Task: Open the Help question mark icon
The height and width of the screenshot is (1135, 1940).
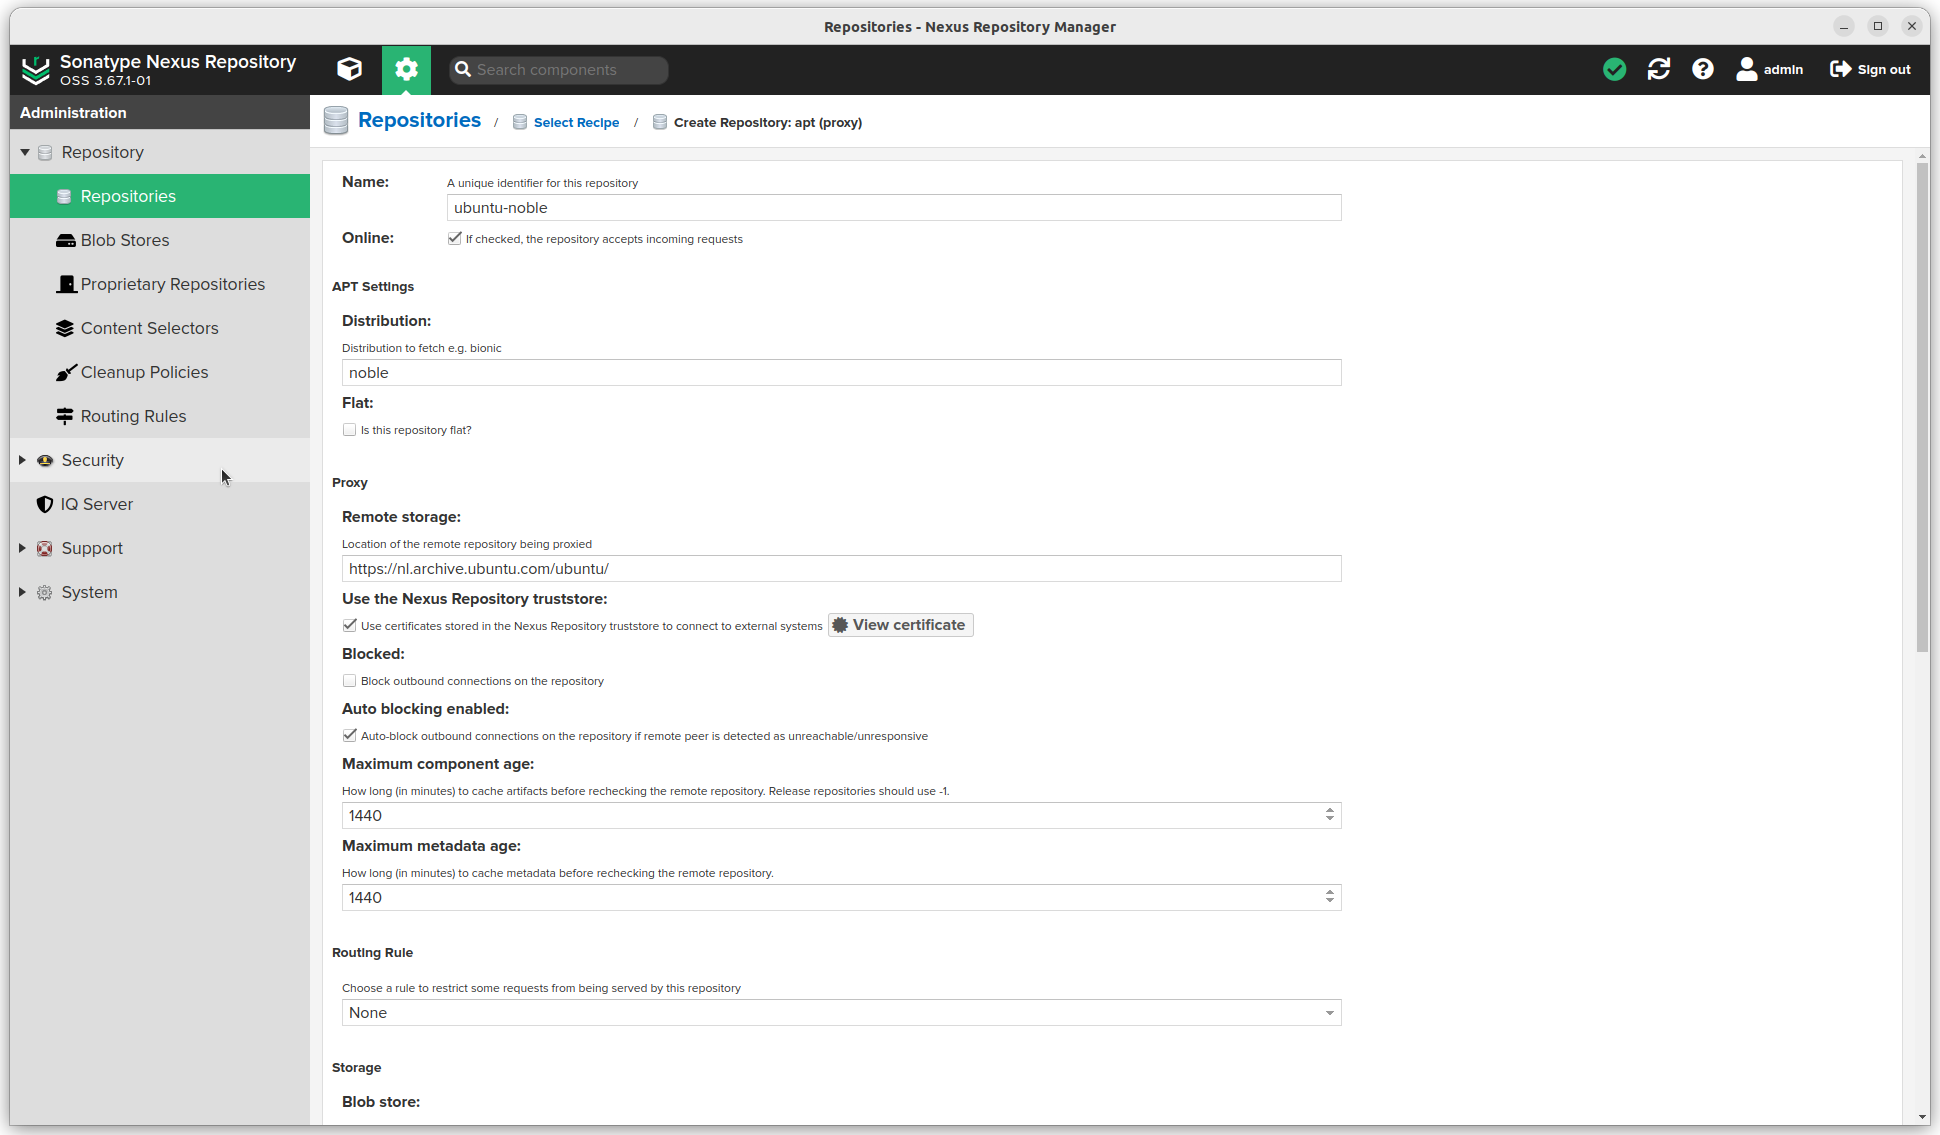Action: pos(1703,69)
